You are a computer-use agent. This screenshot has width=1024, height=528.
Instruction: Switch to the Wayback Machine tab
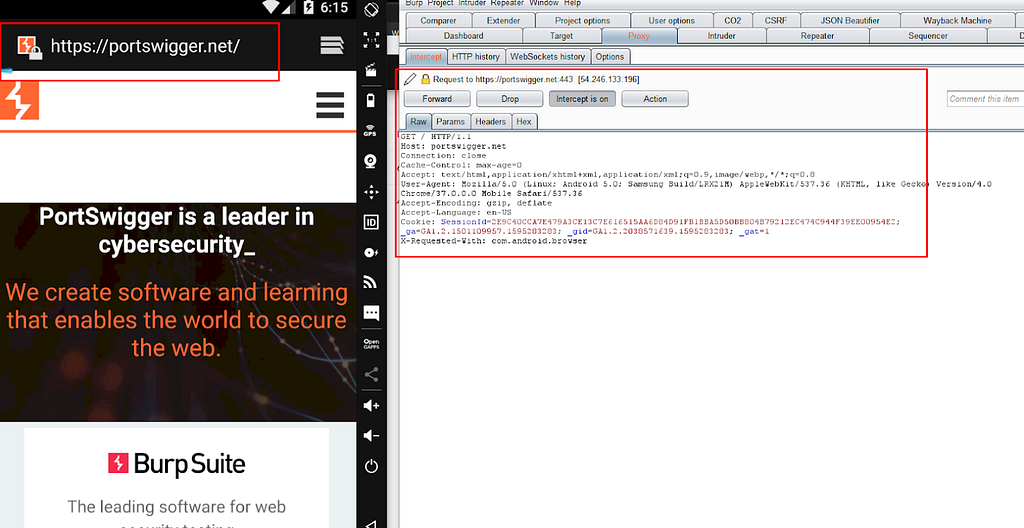[957, 20]
